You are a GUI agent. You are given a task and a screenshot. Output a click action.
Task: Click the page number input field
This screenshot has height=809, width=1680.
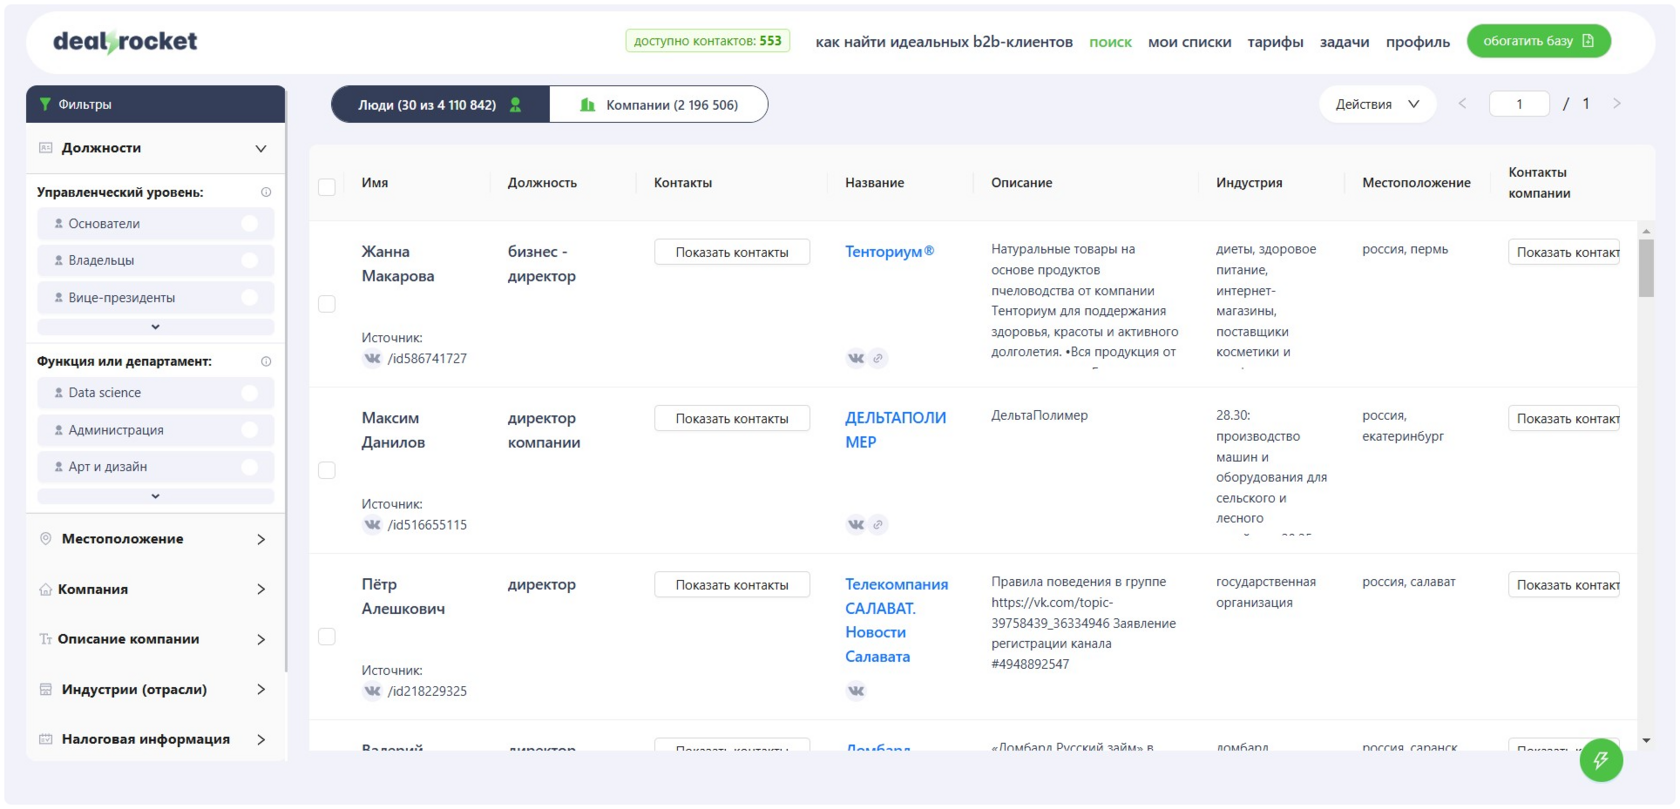pos(1518,104)
